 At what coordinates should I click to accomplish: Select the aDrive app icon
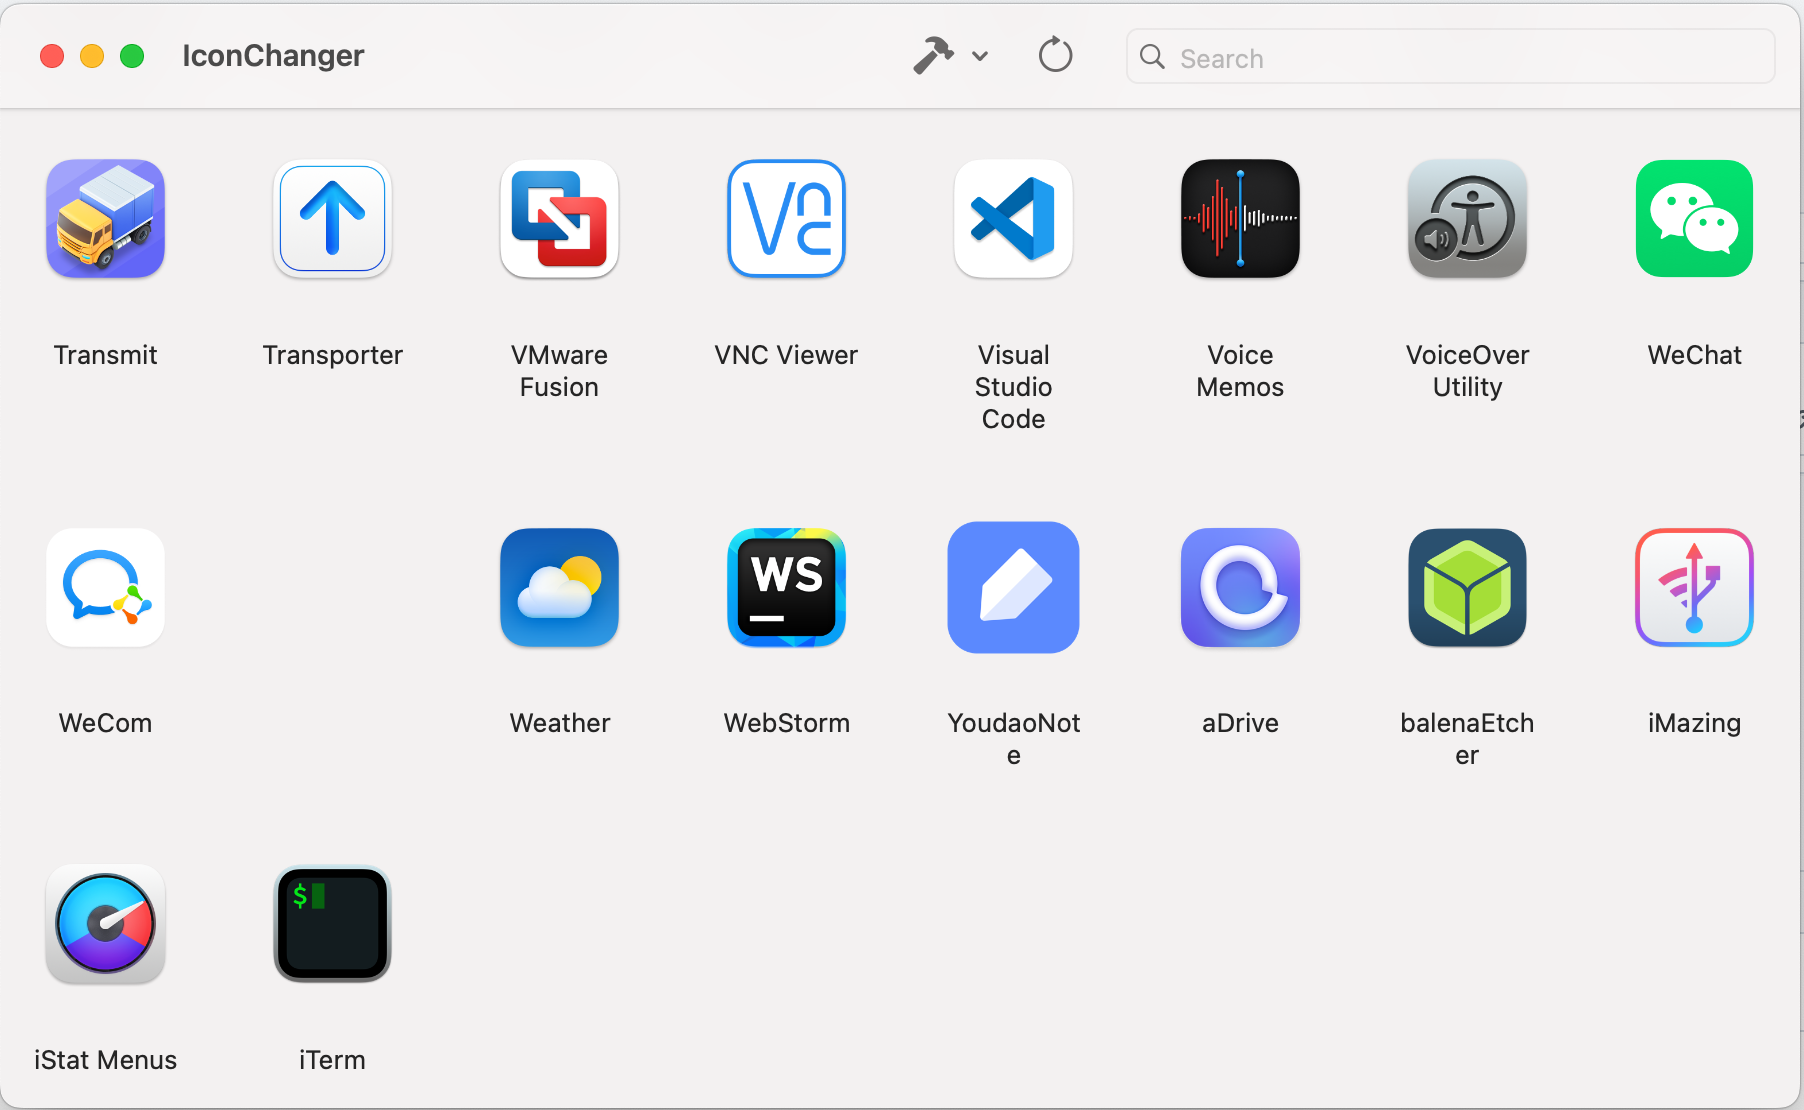[1240, 587]
